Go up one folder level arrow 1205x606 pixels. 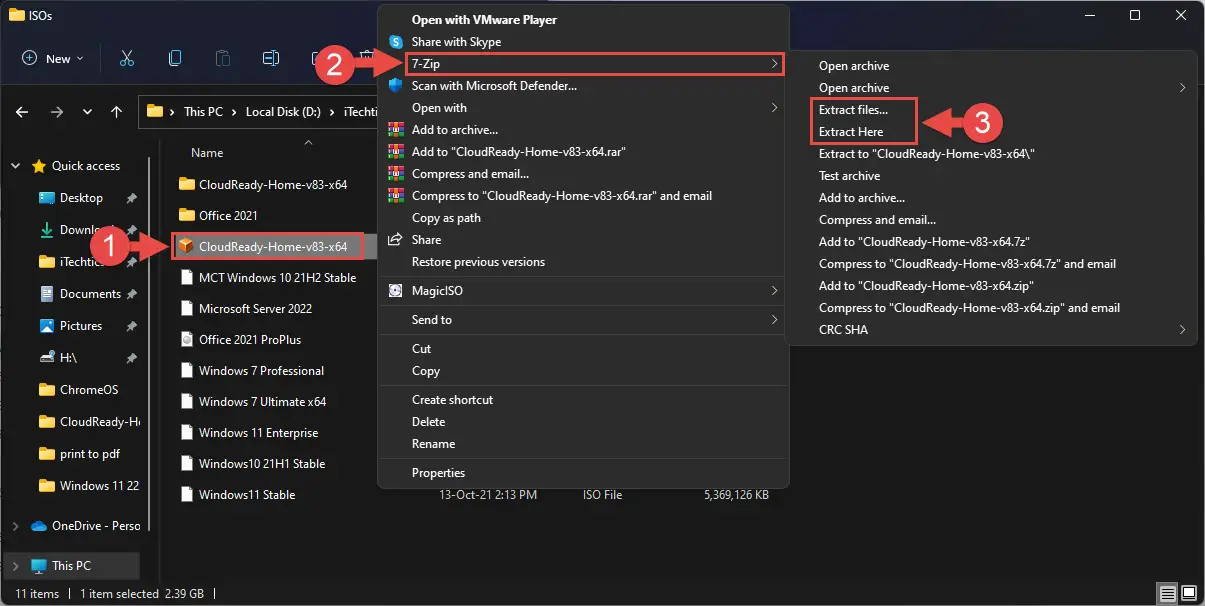click(117, 112)
